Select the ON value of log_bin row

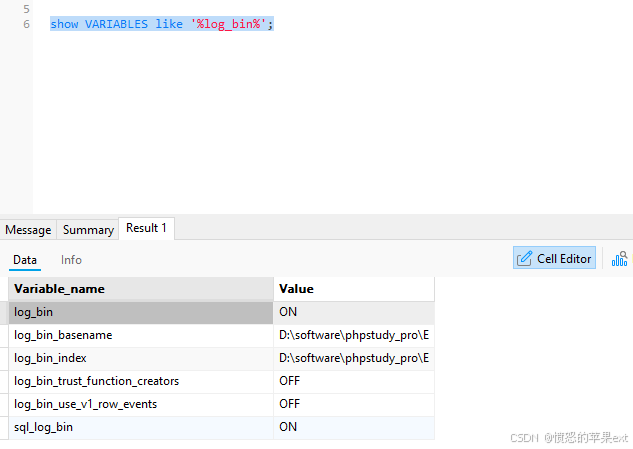(354, 313)
